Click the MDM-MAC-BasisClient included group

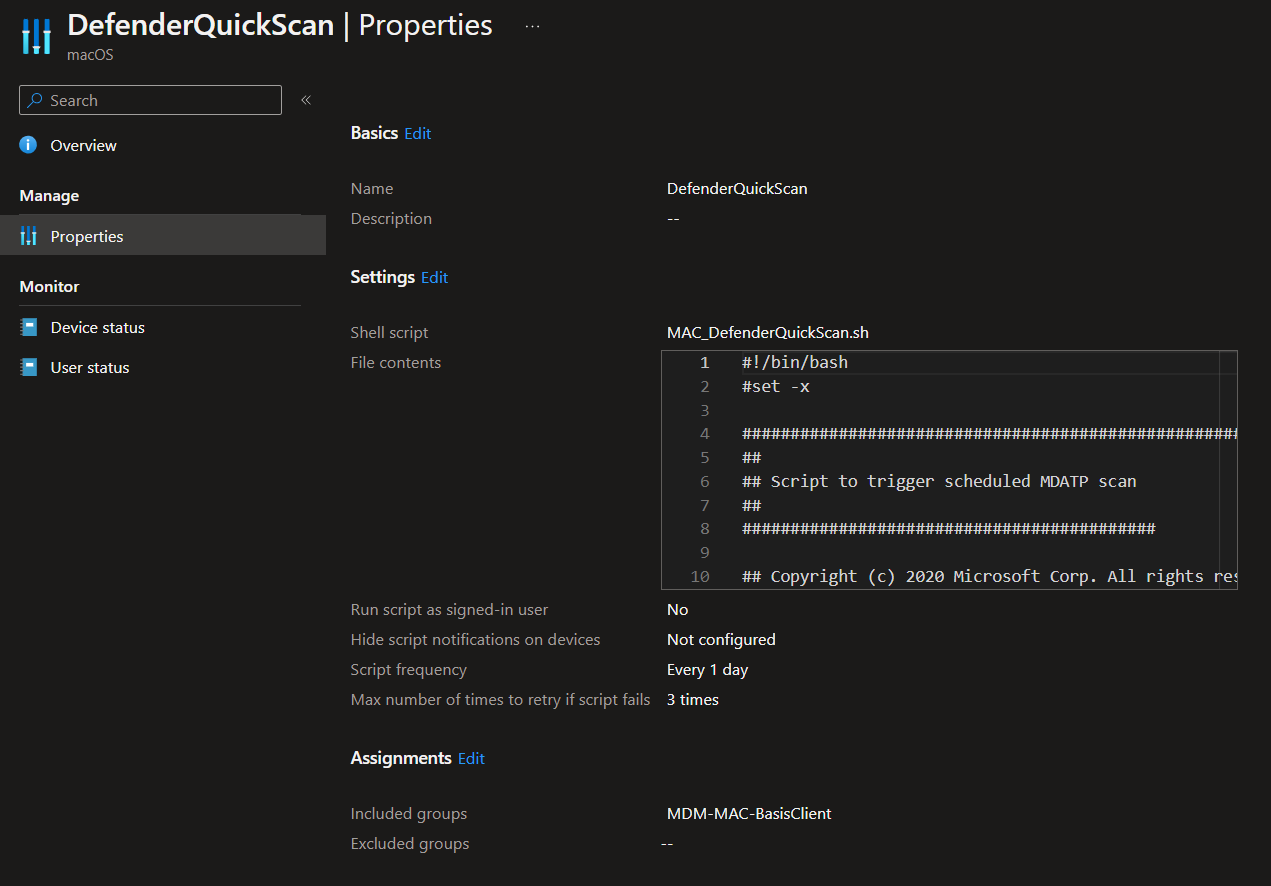coord(749,813)
